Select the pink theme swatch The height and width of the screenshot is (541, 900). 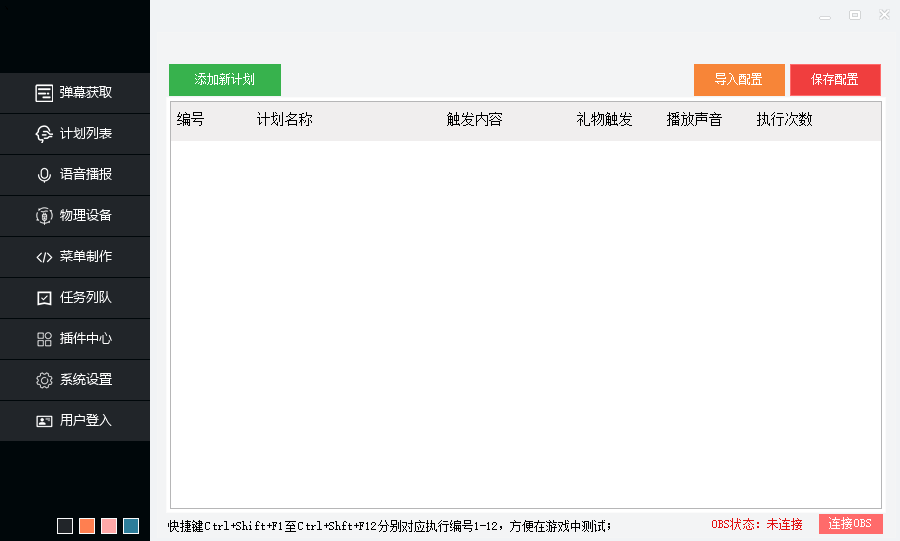pyautogui.click(x=109, y=526)
